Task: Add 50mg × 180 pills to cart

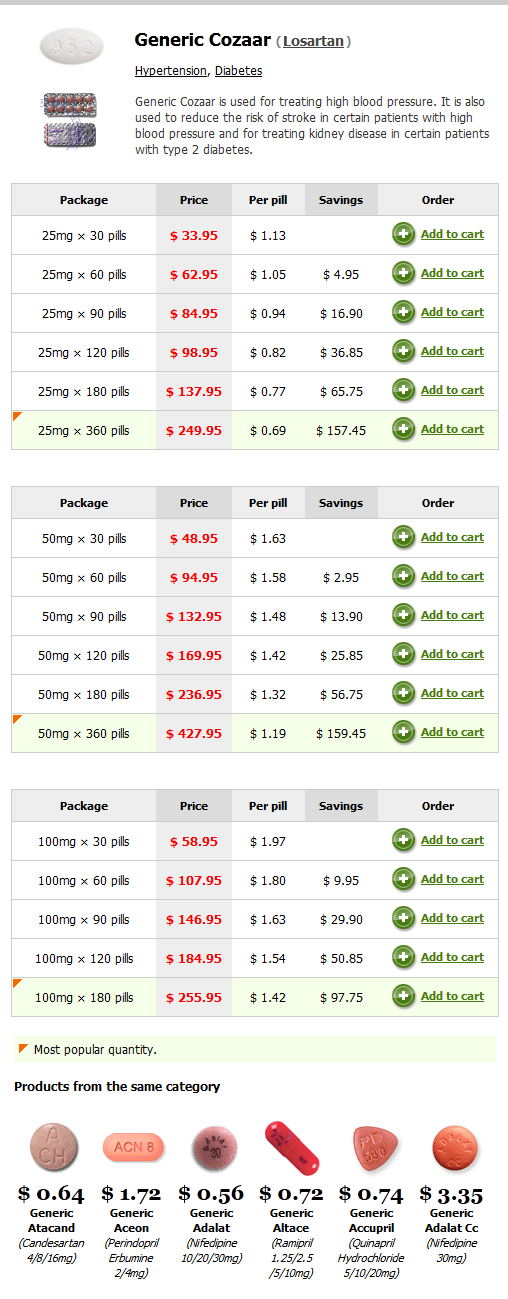Action: point(452,693)
